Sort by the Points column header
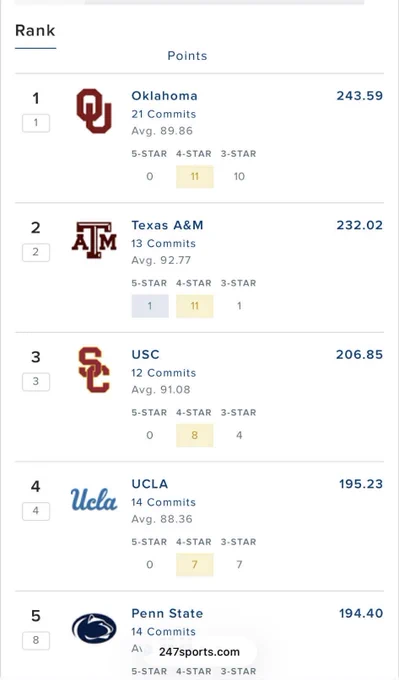 click(187, 56)
